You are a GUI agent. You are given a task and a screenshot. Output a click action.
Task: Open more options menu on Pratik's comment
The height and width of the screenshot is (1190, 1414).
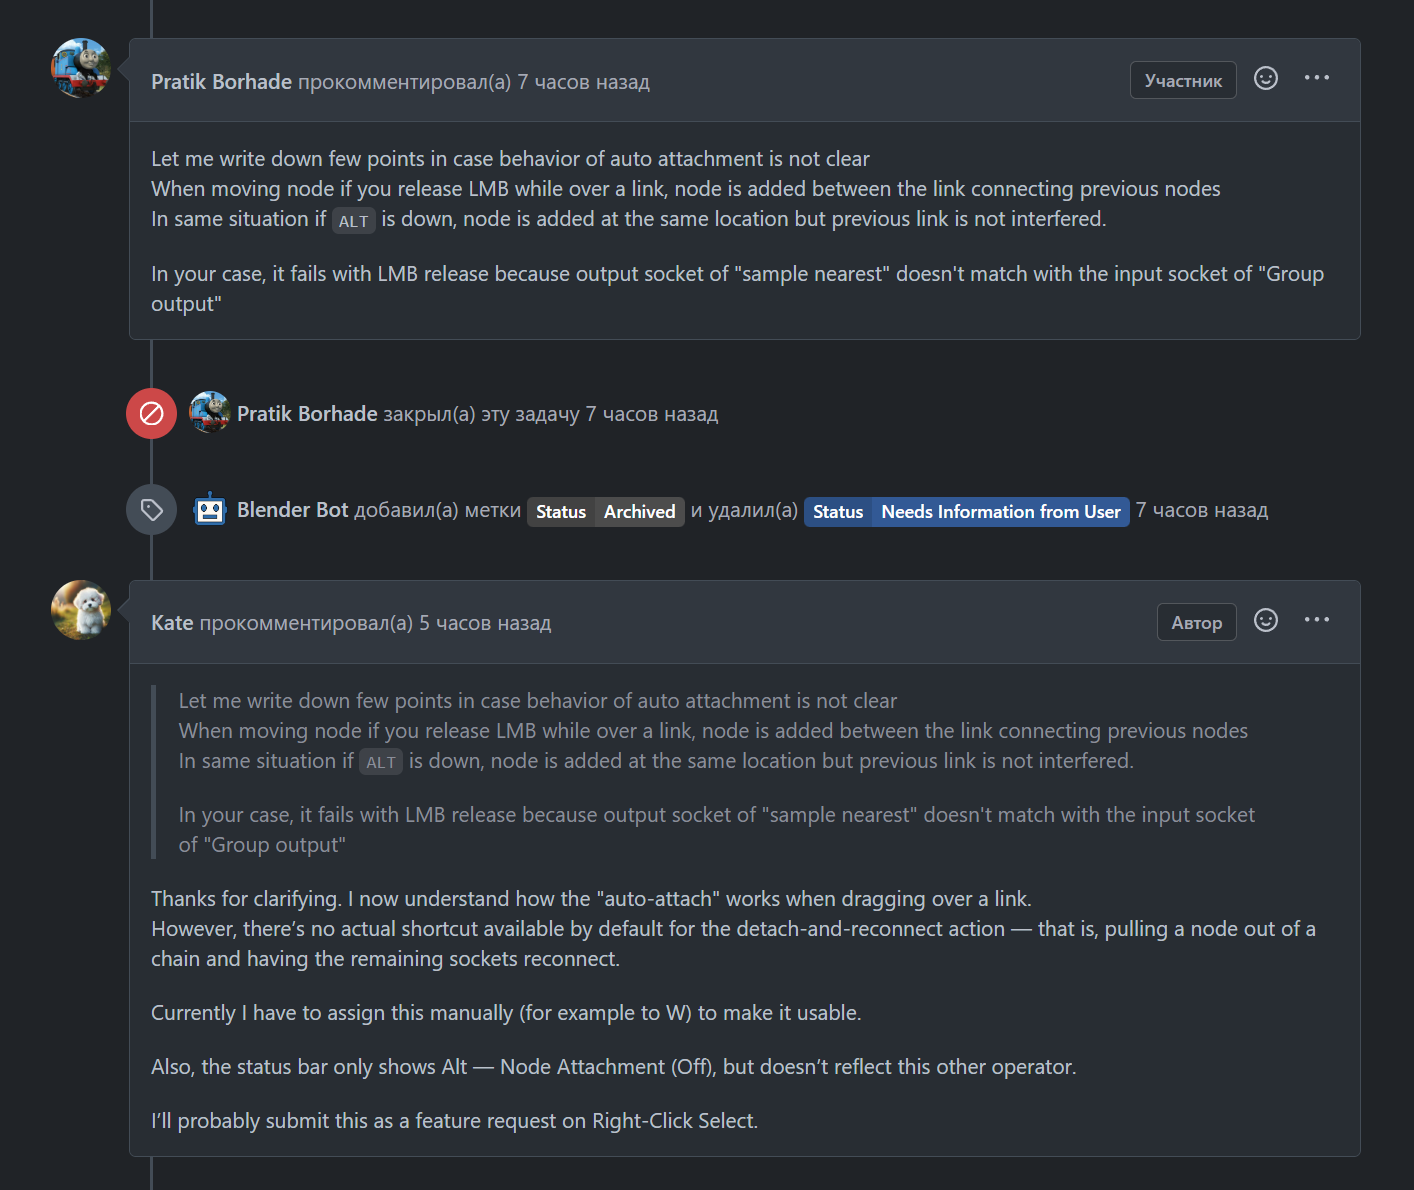1317,78
